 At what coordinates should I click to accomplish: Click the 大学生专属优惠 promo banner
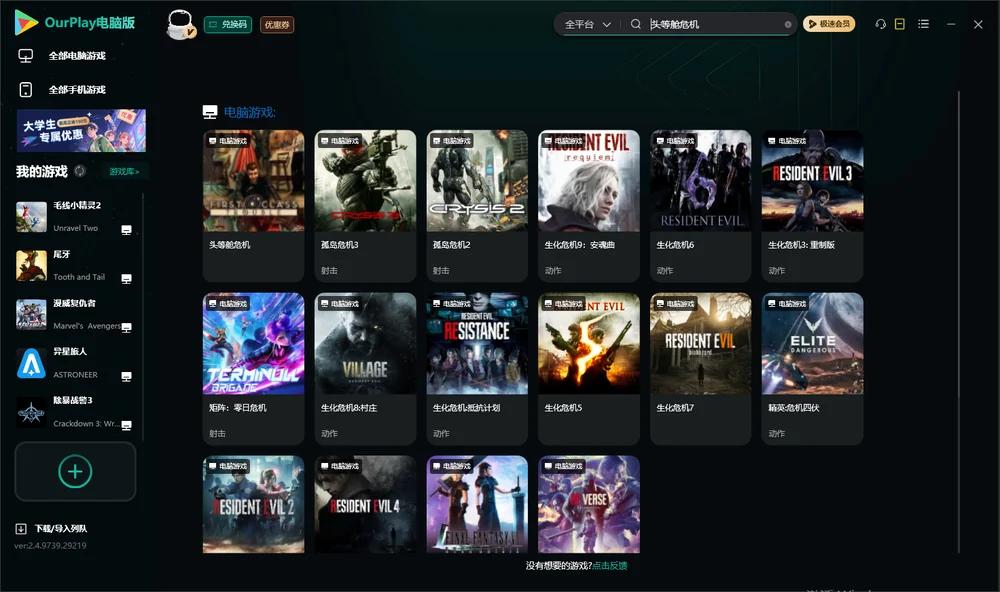tap(81, 131)
